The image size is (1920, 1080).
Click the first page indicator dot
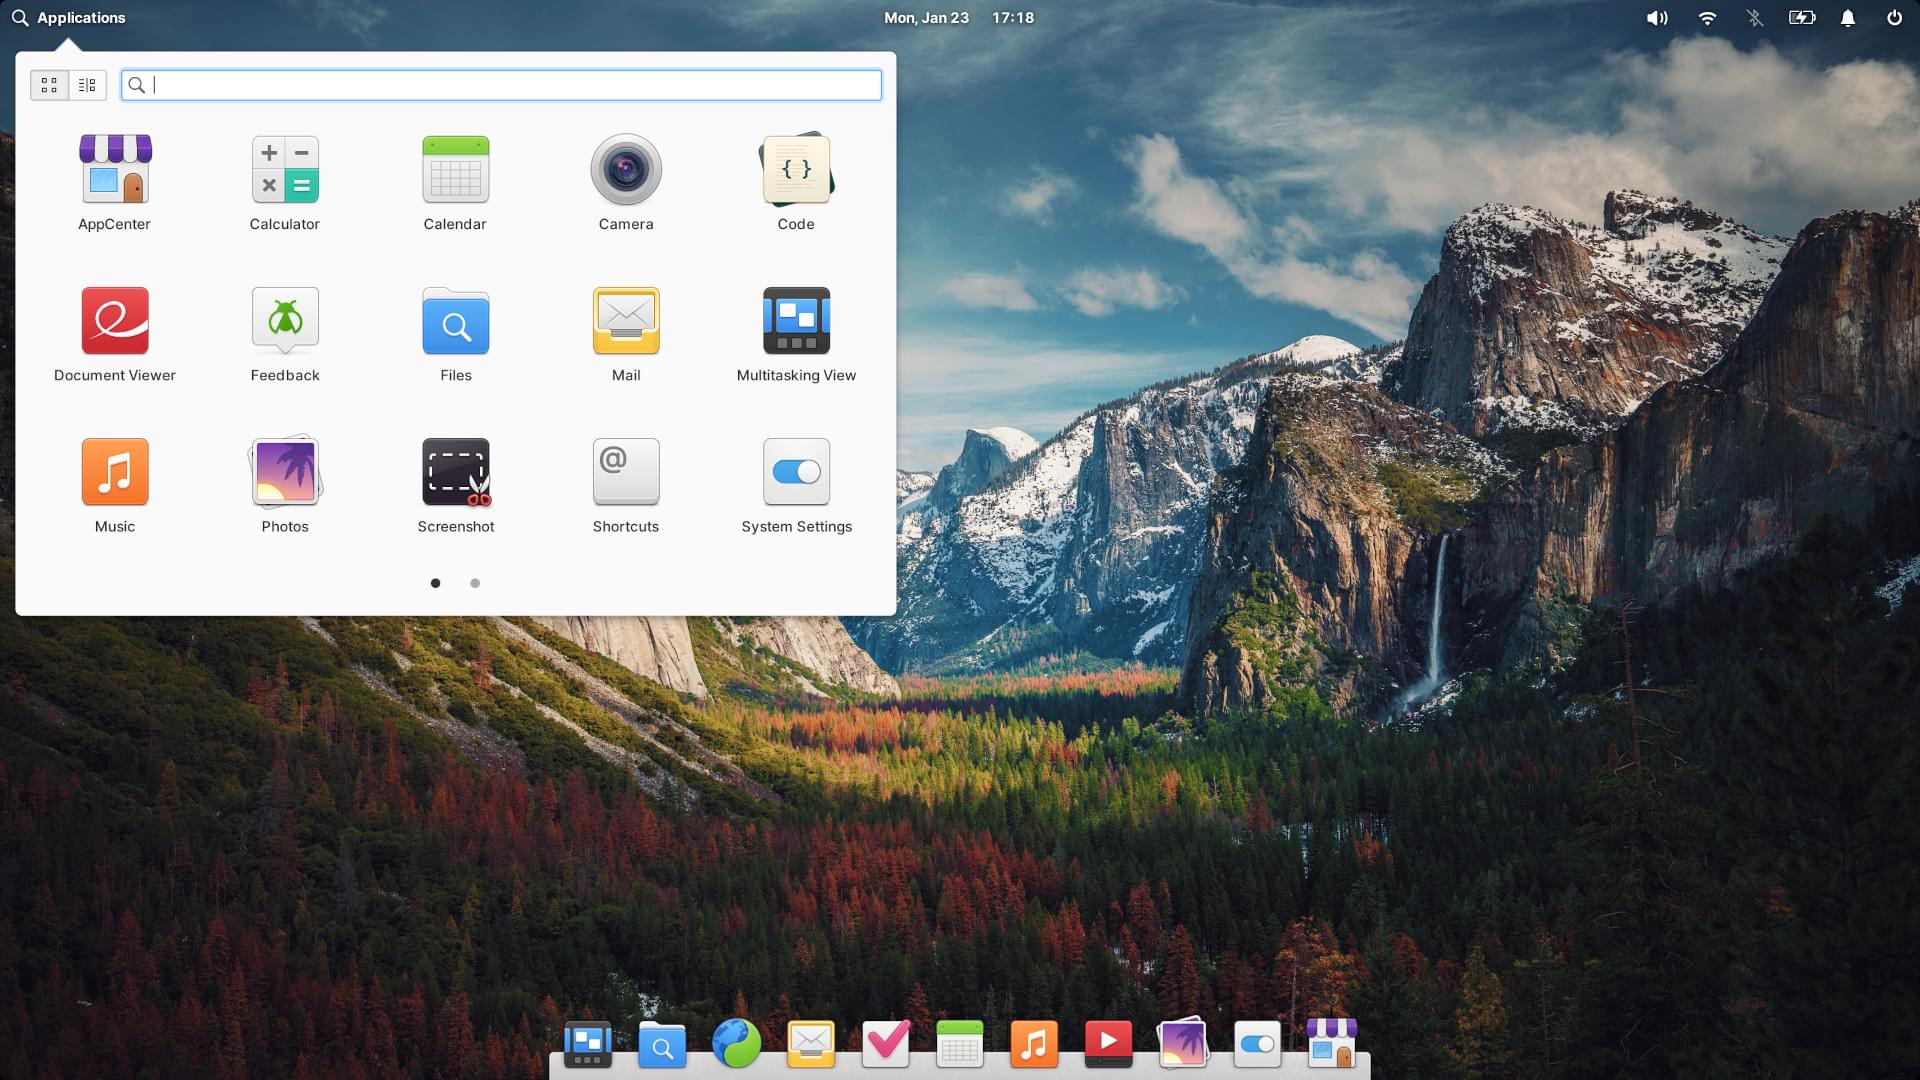[x=435, y=582]
